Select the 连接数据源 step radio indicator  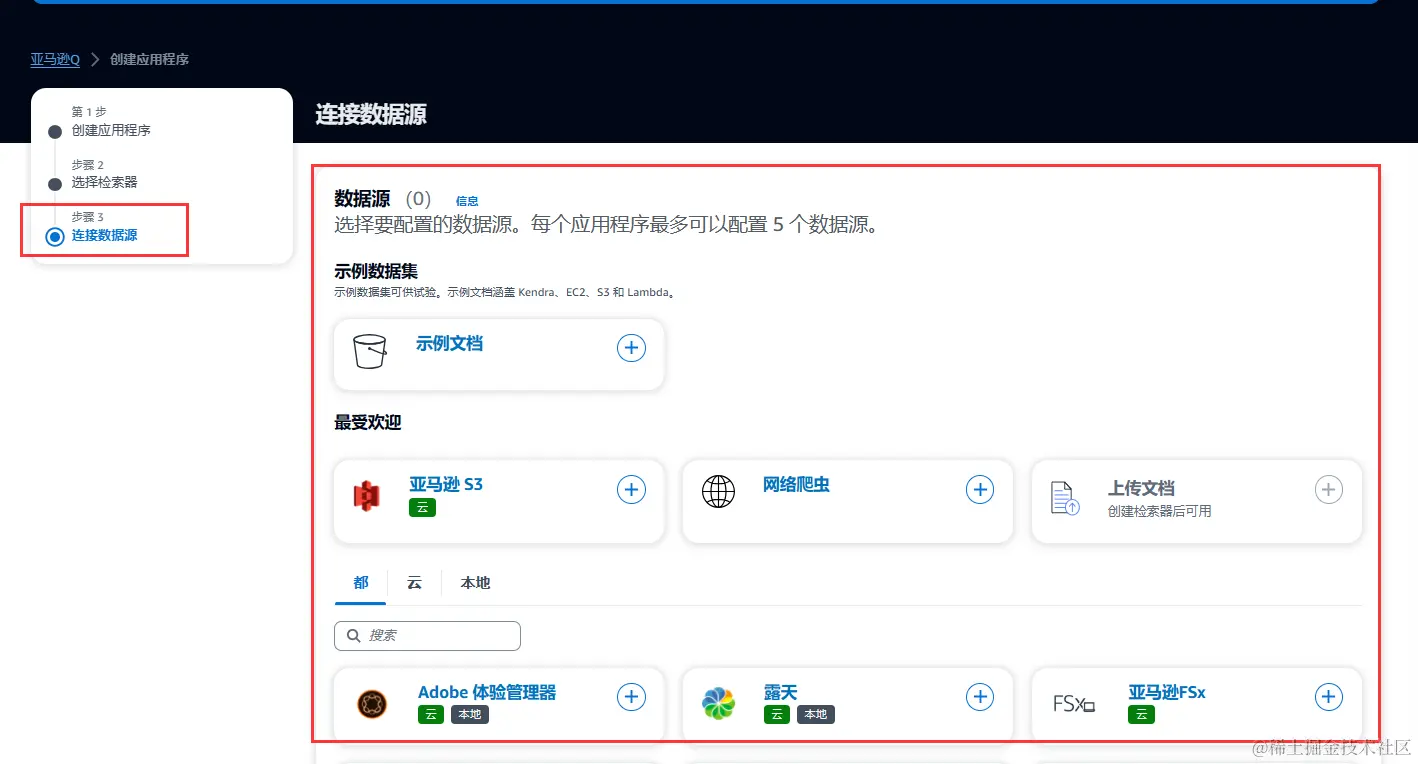pyautogui.click(x=55, y=237)
